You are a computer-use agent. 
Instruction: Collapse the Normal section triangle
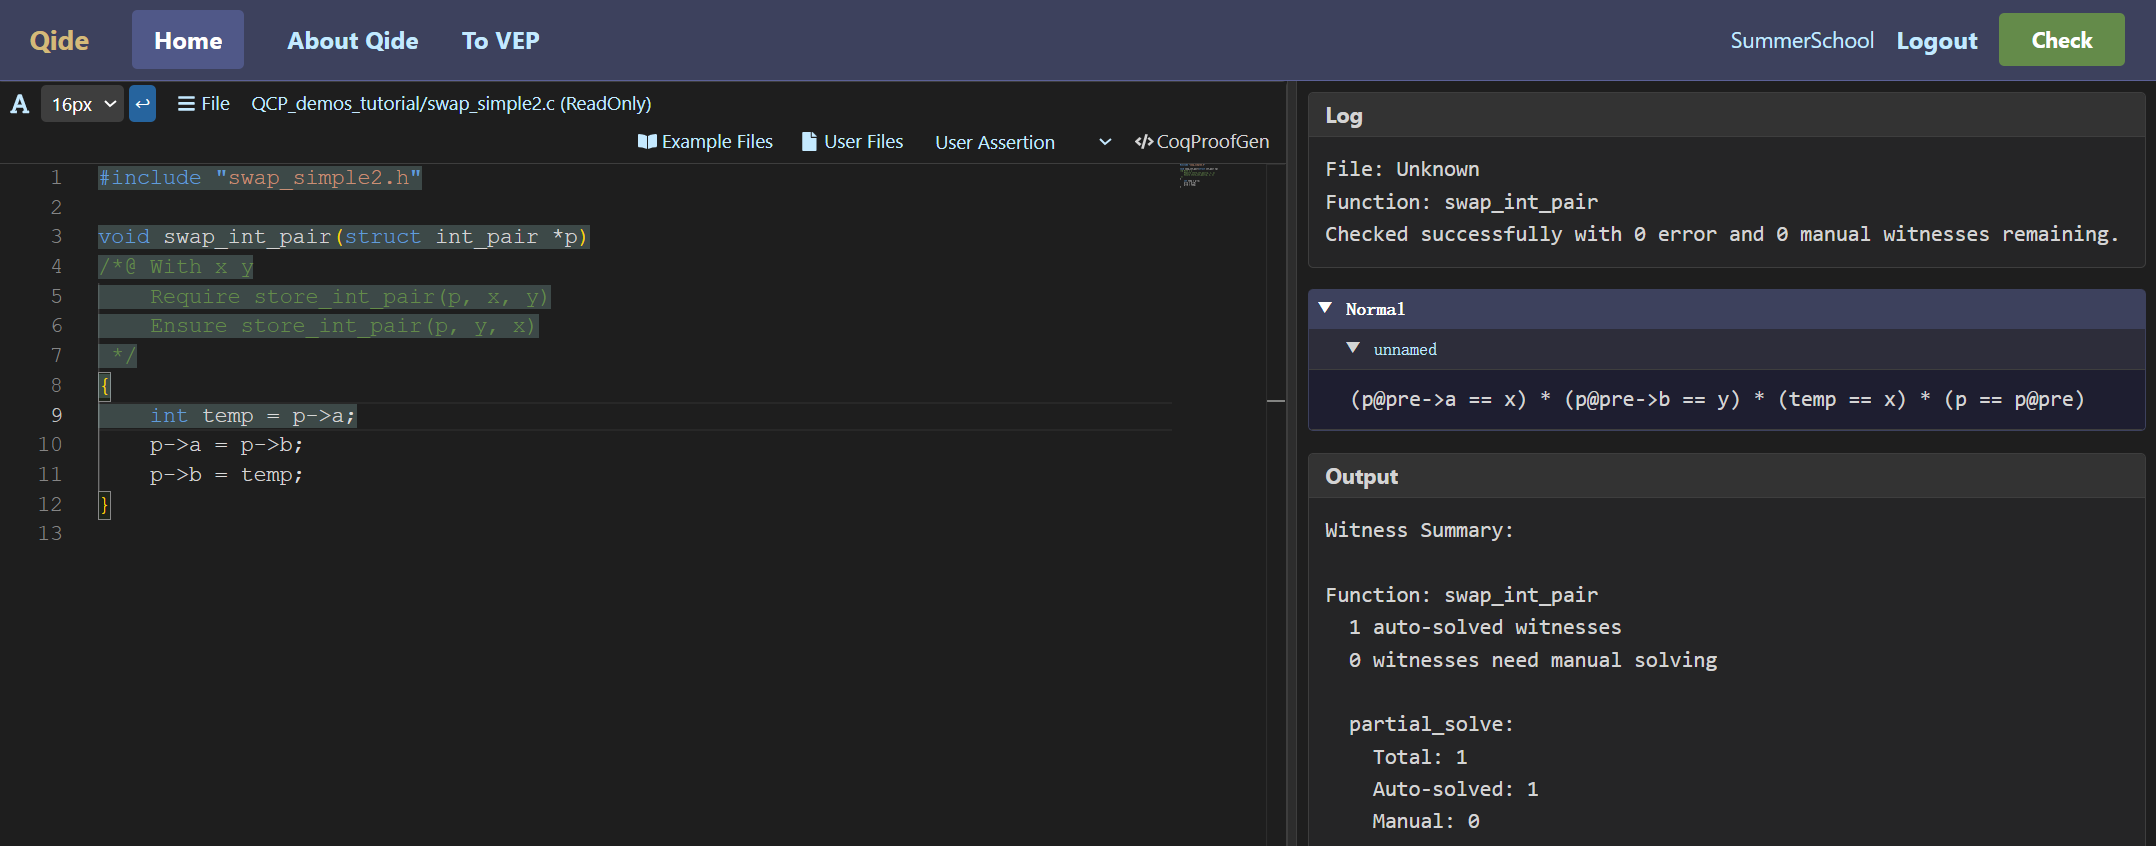[x=1325, y=308]
